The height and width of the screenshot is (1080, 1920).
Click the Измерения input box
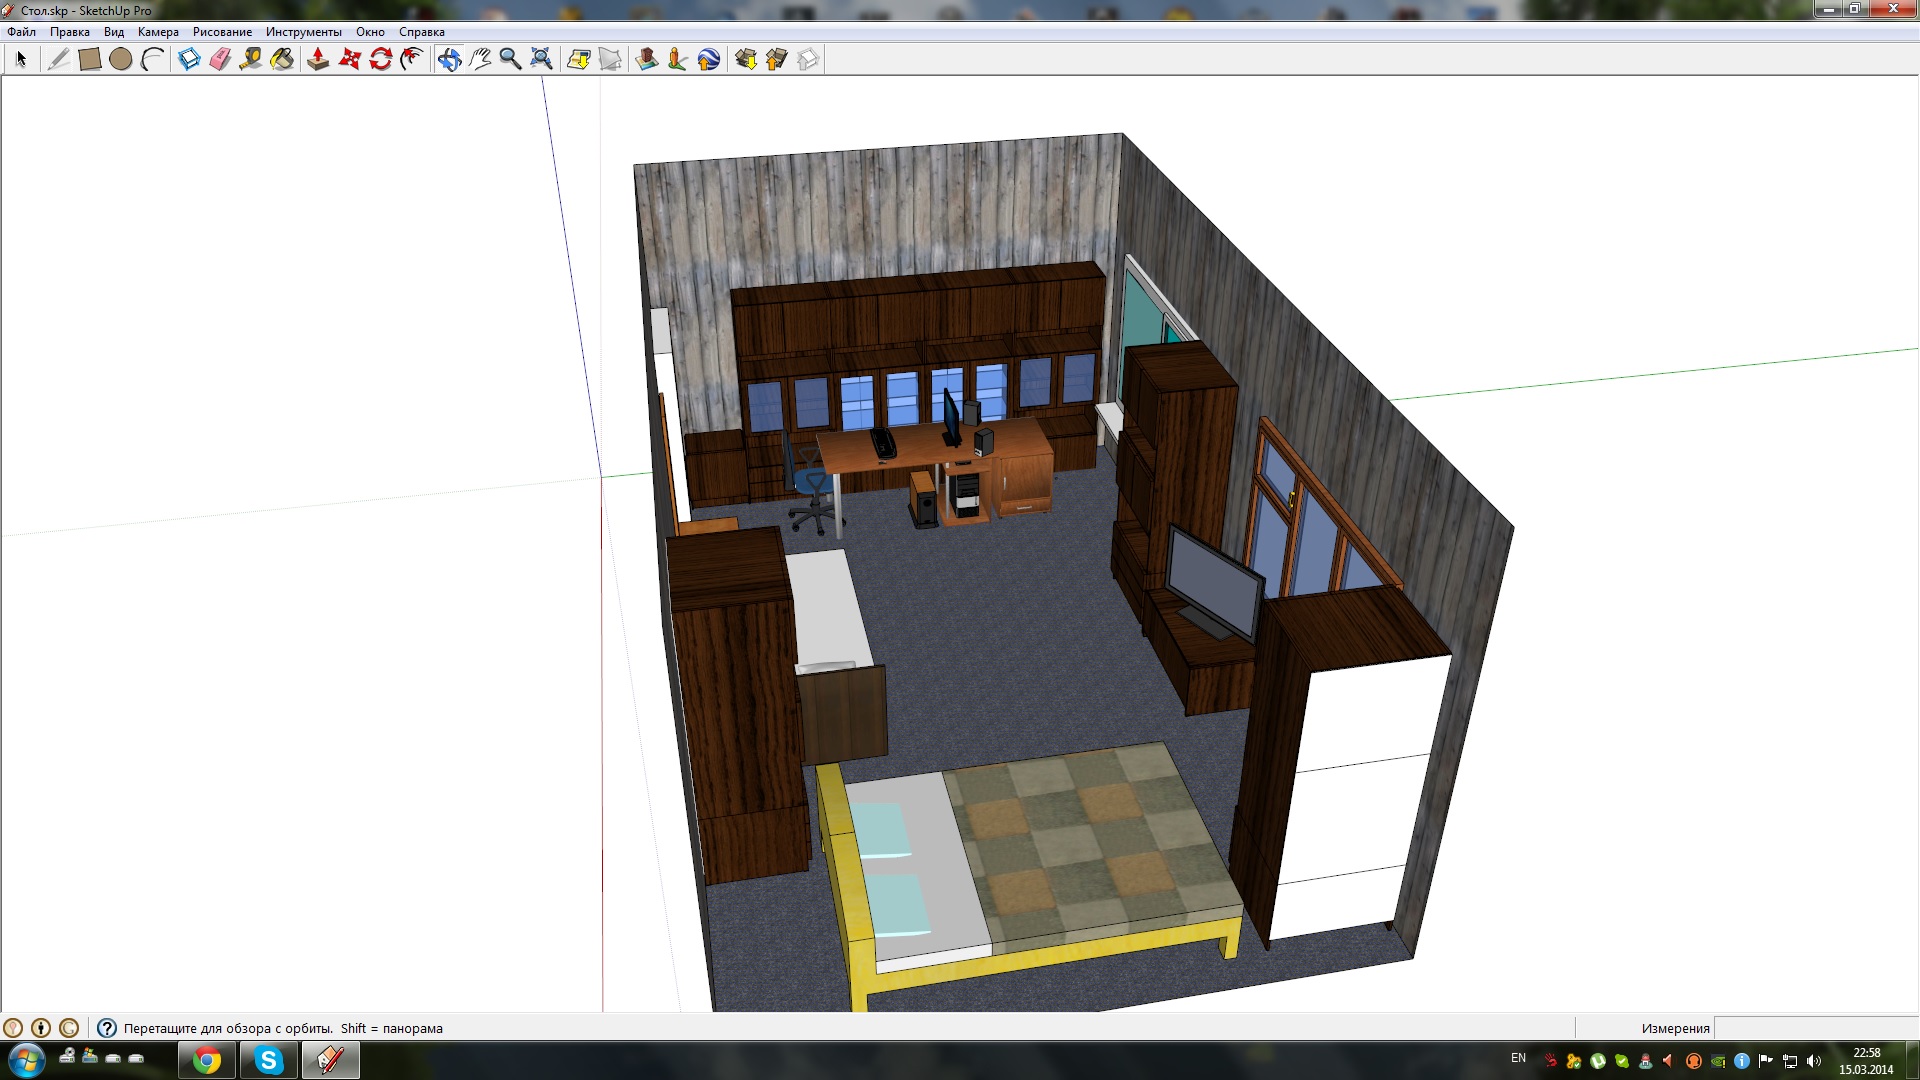(1815, 1028)
